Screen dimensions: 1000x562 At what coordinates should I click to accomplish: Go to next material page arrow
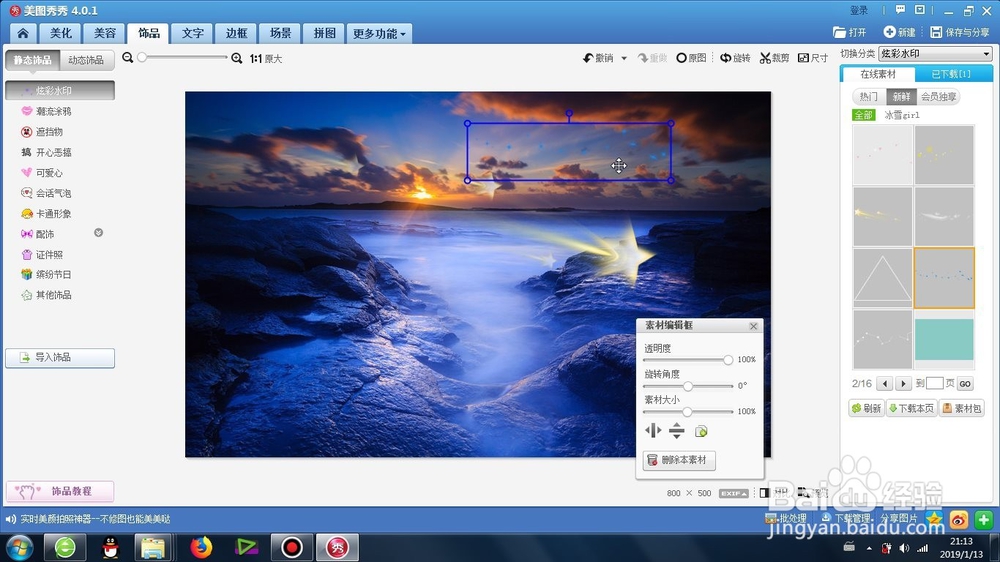(902, 383)
